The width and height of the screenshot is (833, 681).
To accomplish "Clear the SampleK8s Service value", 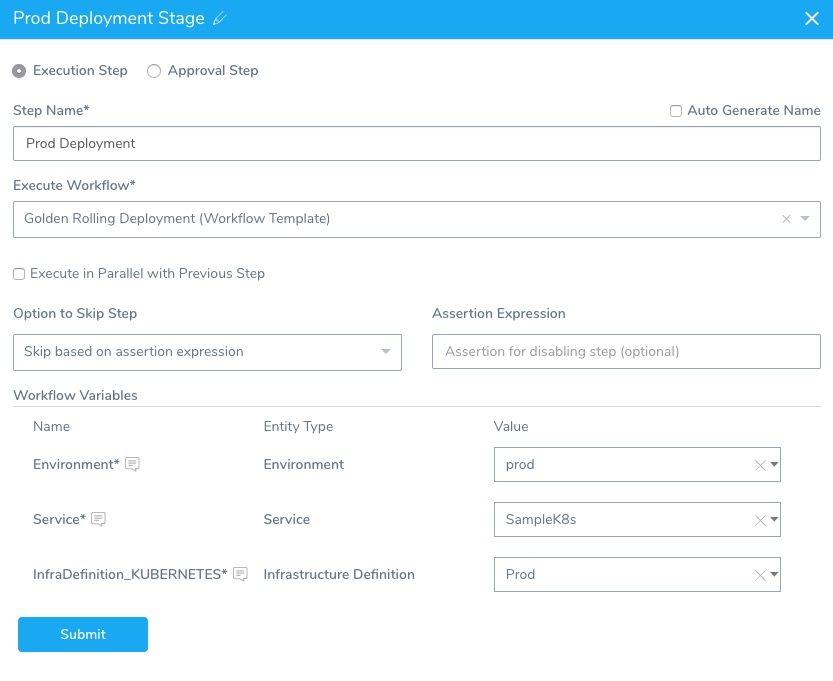I will pos(760,520).
